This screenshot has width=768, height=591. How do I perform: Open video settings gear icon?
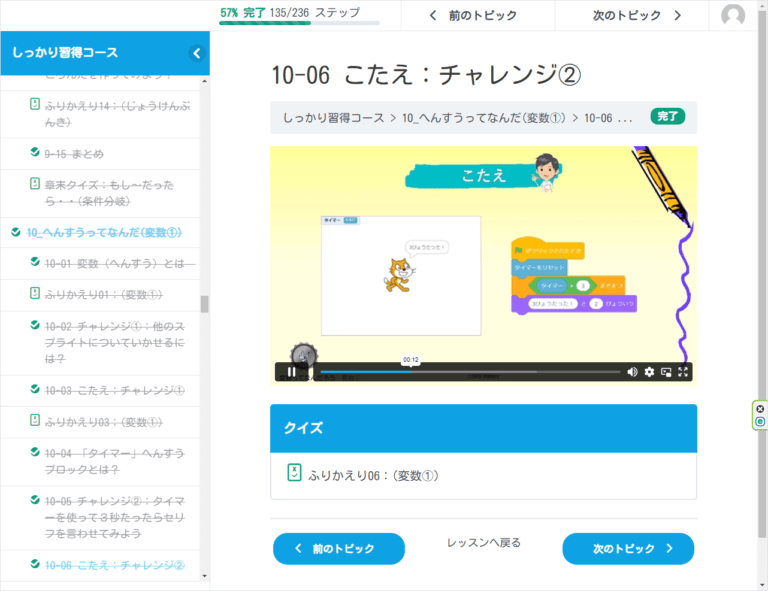[x=649, y=372]
